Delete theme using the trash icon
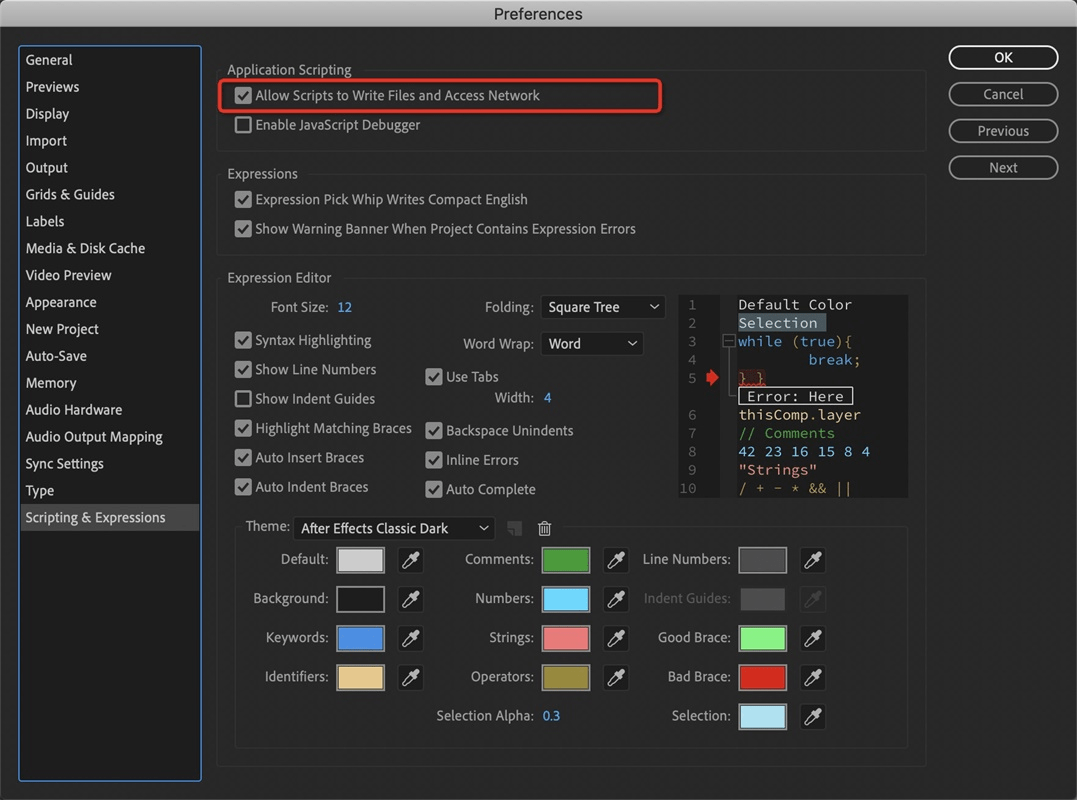The width and height of the screenshot is (1077, 800). (x=544, y=529)
